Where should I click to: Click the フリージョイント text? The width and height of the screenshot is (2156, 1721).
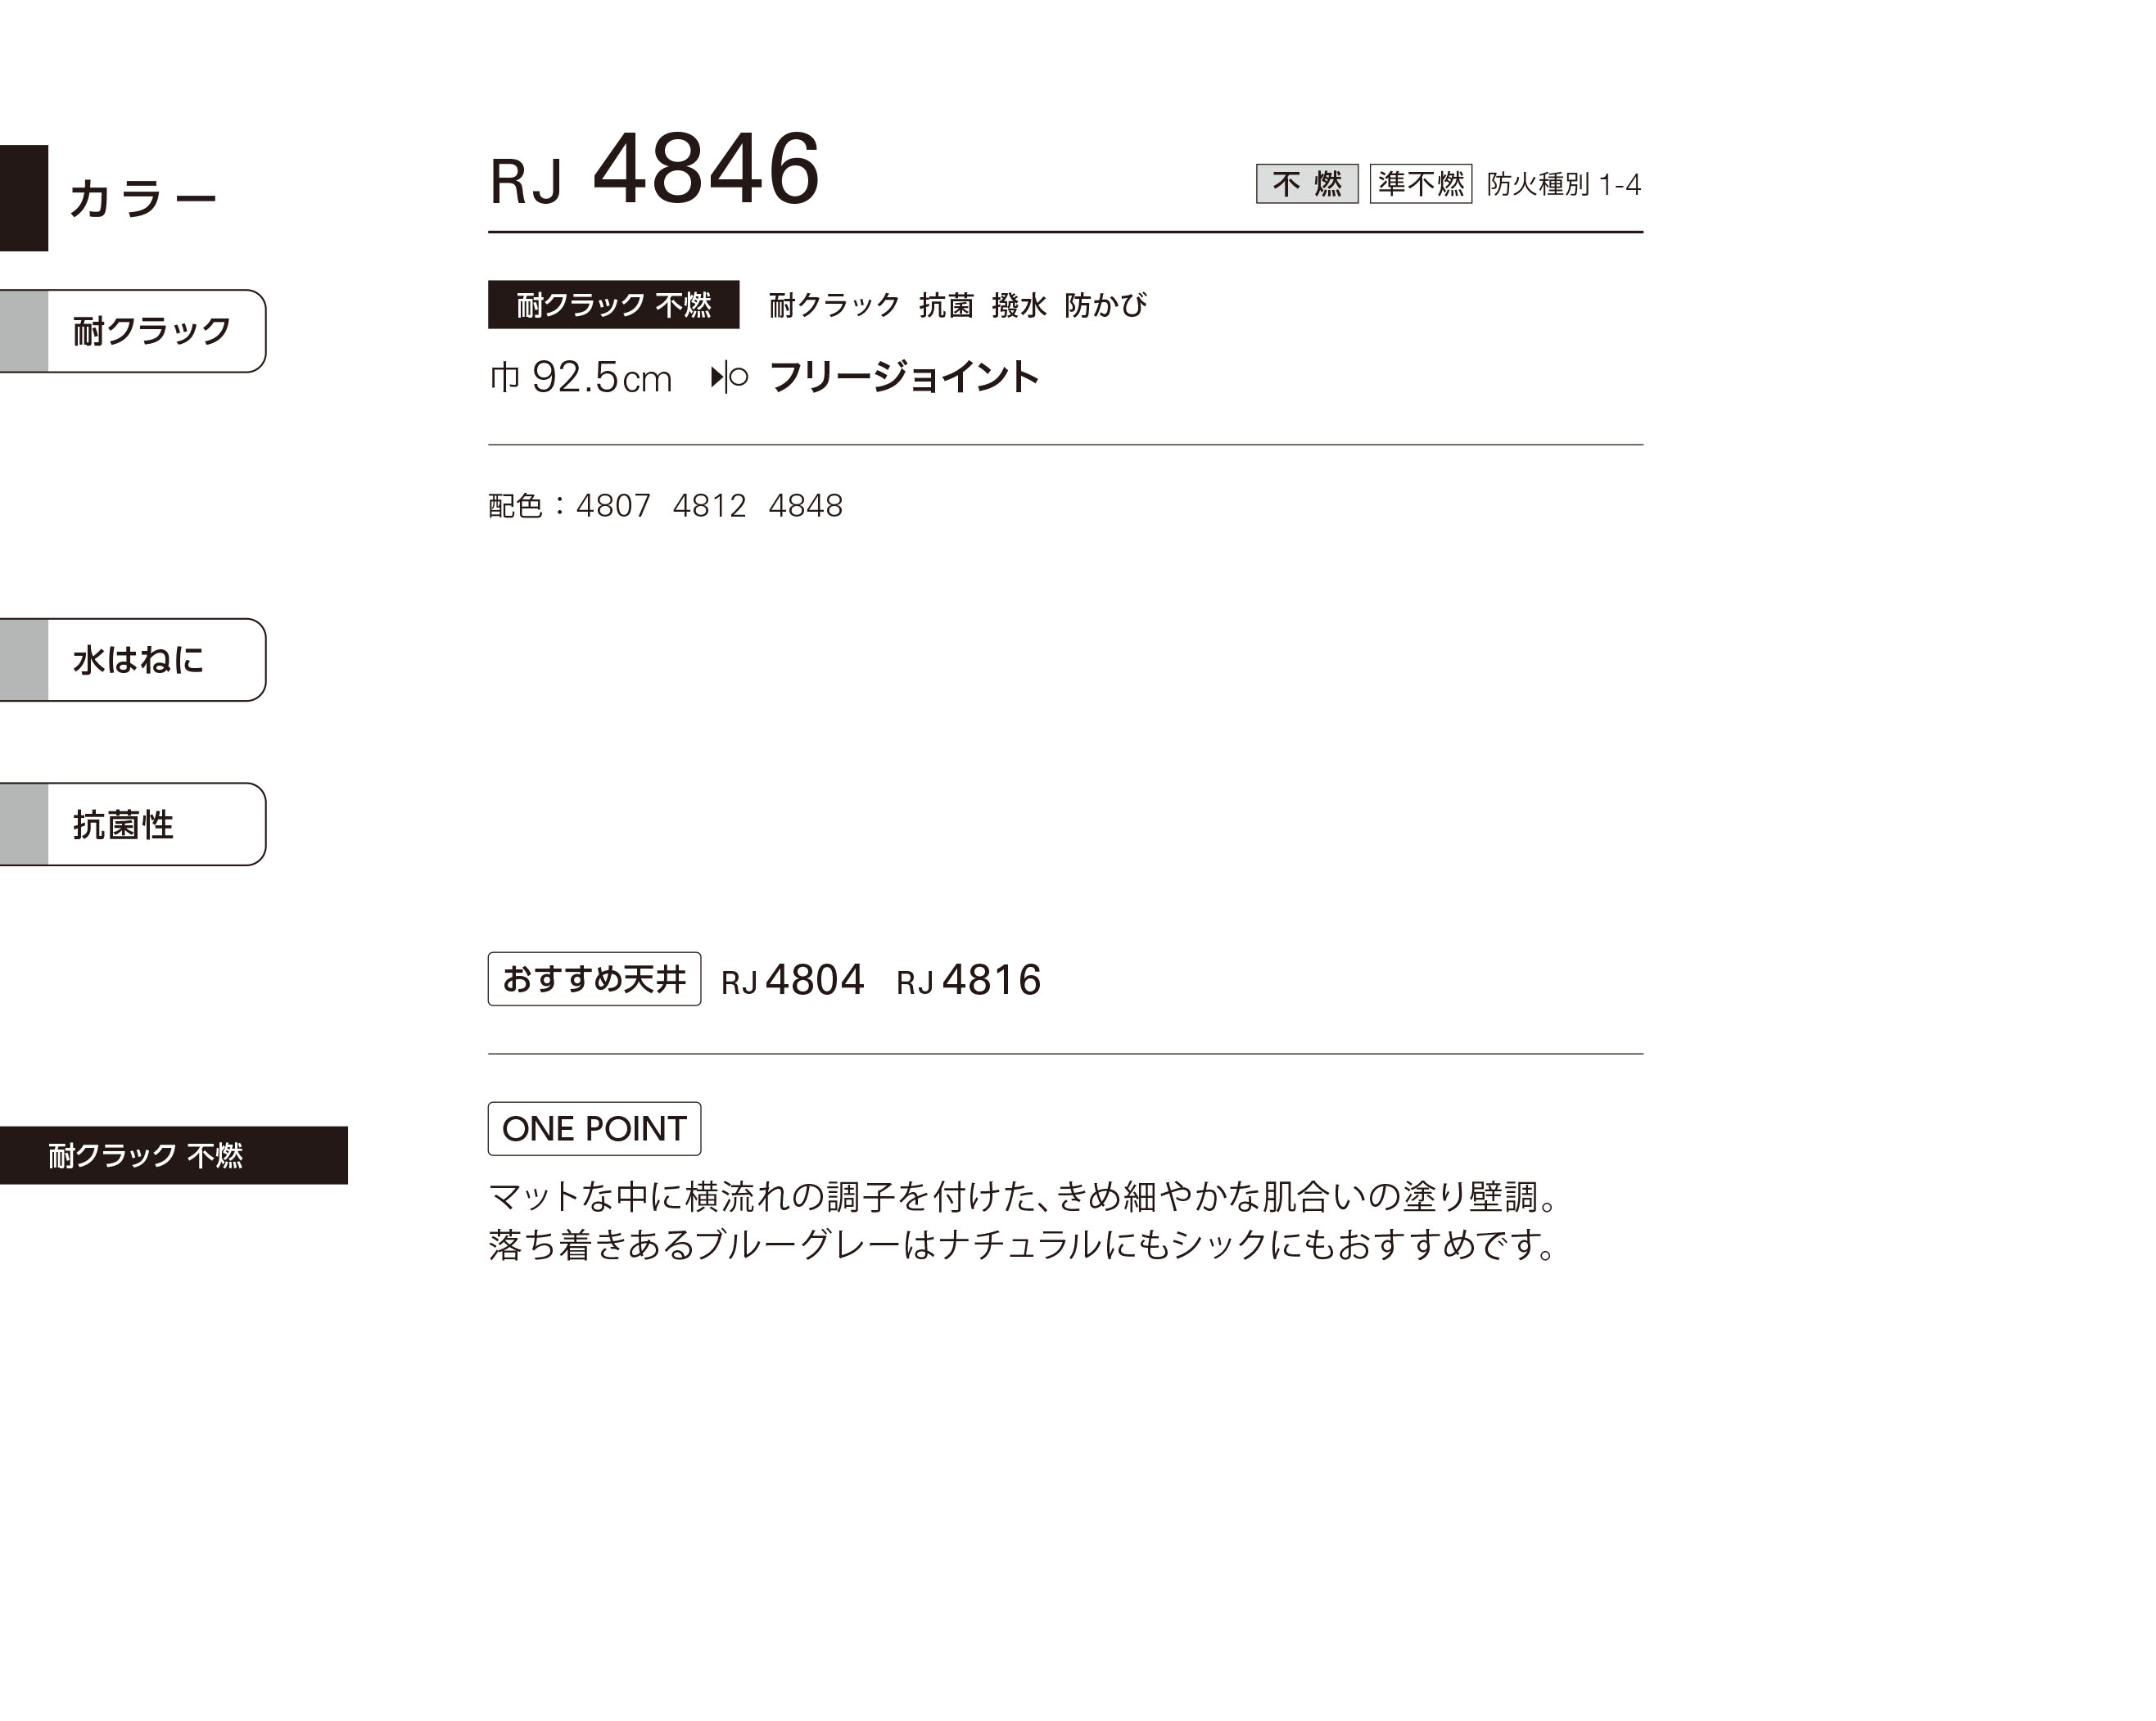tap(904, 377)
